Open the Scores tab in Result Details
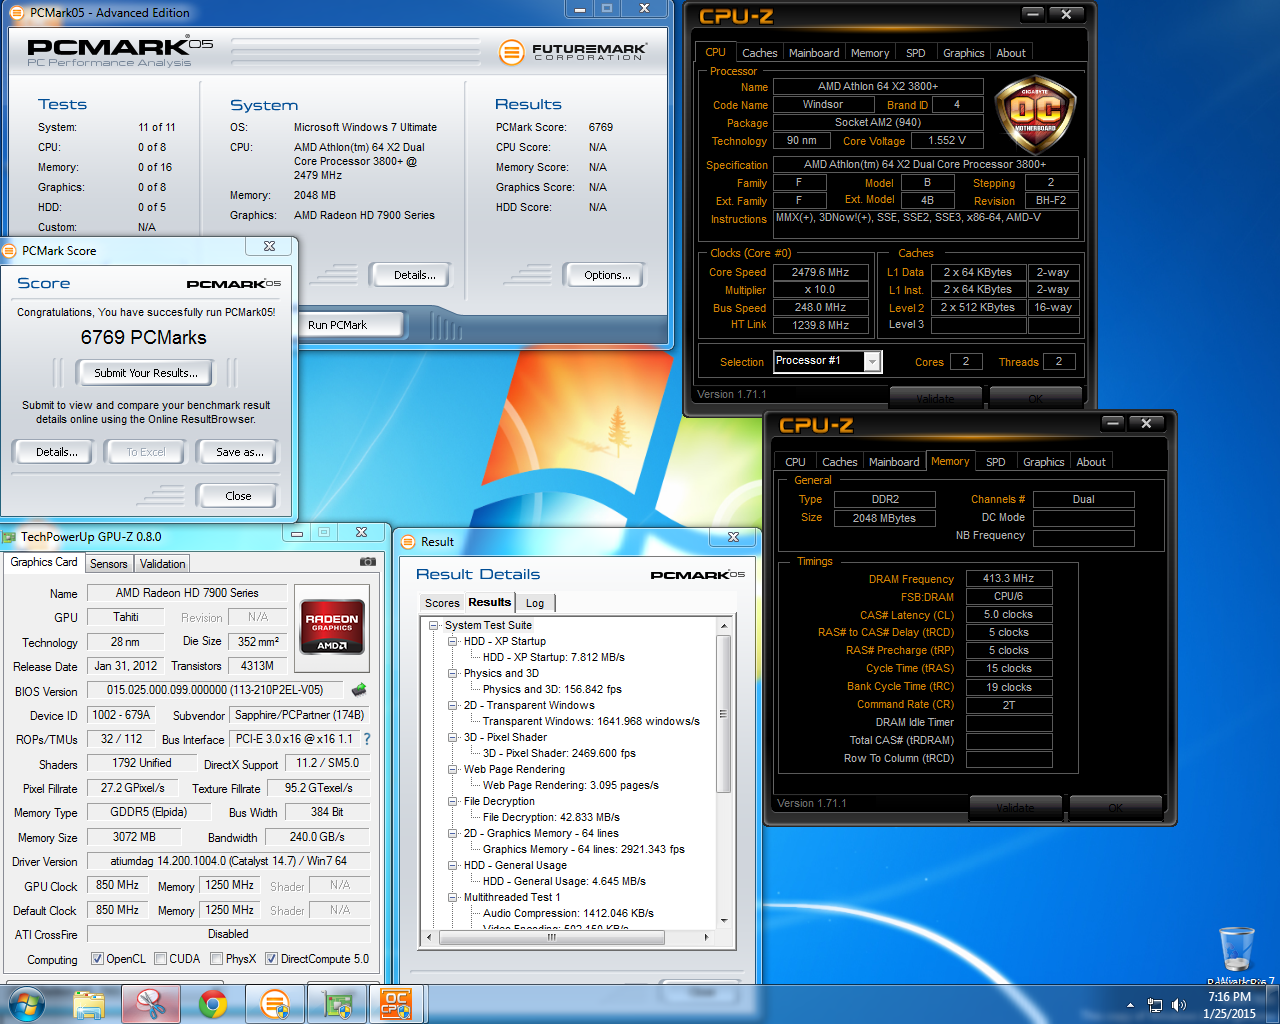The width and height of the screenshot is (1280, 1024). 442,603
